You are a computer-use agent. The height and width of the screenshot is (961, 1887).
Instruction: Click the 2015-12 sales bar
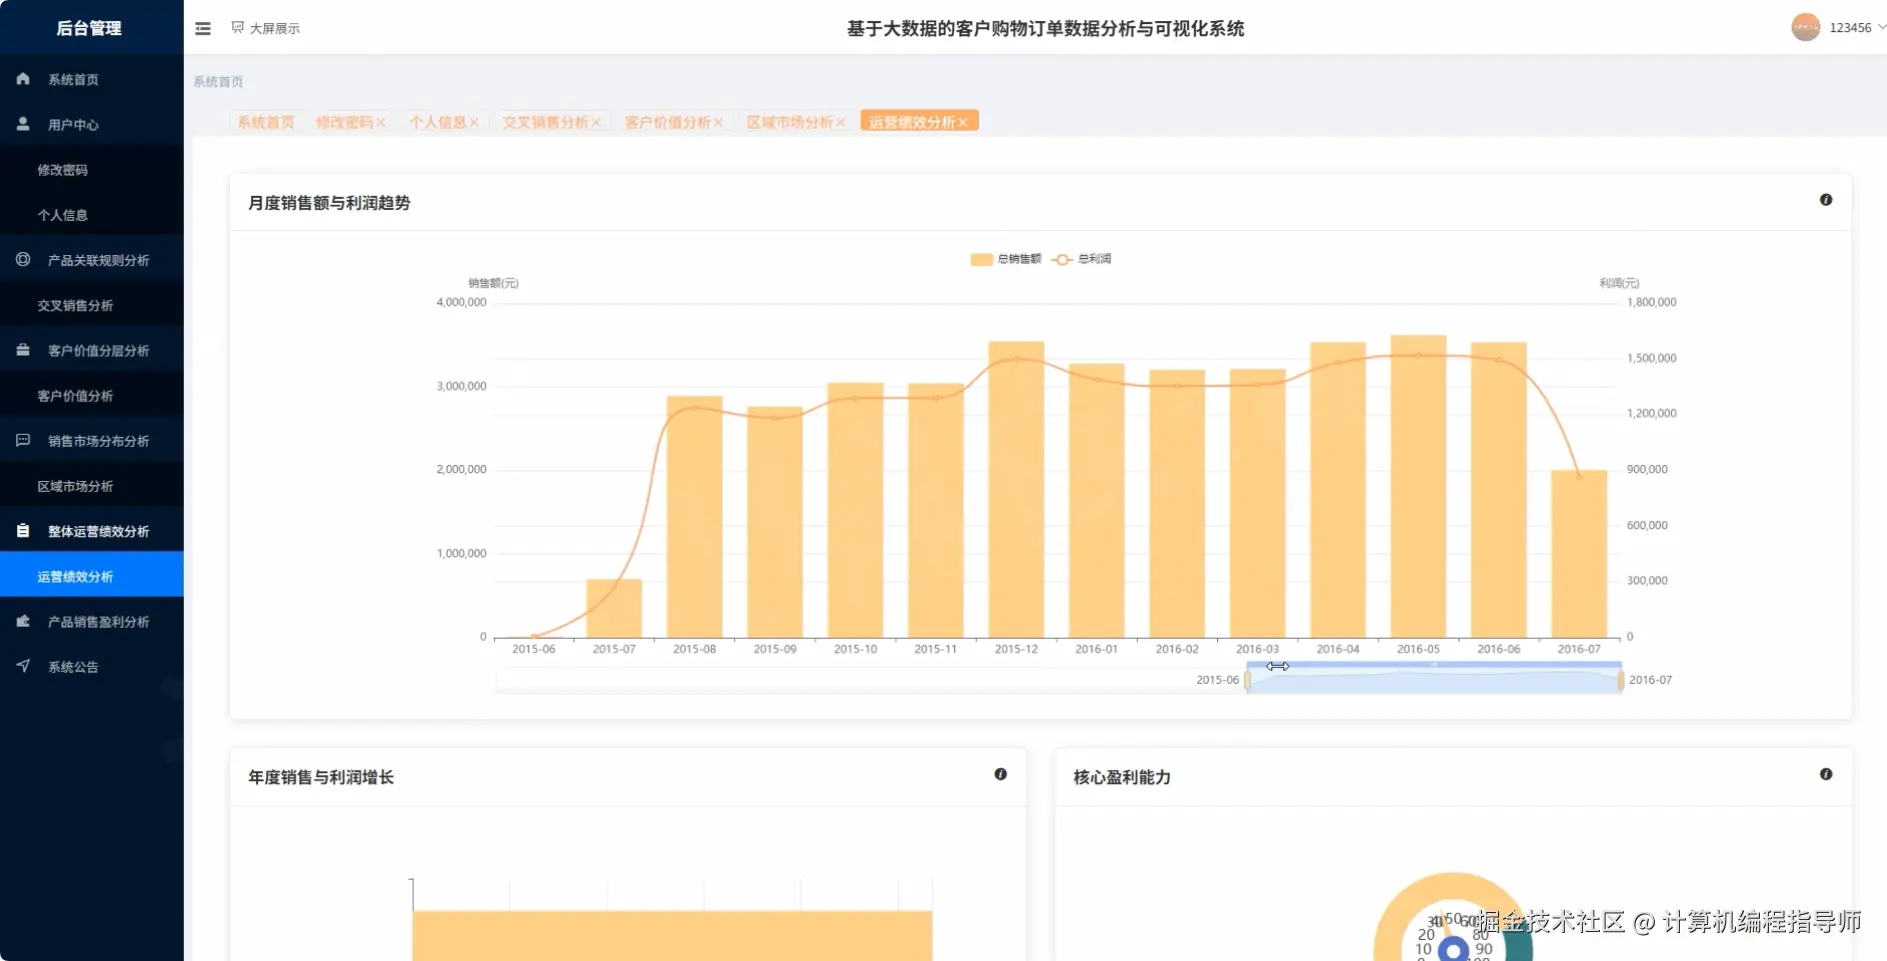point(1016,489)
